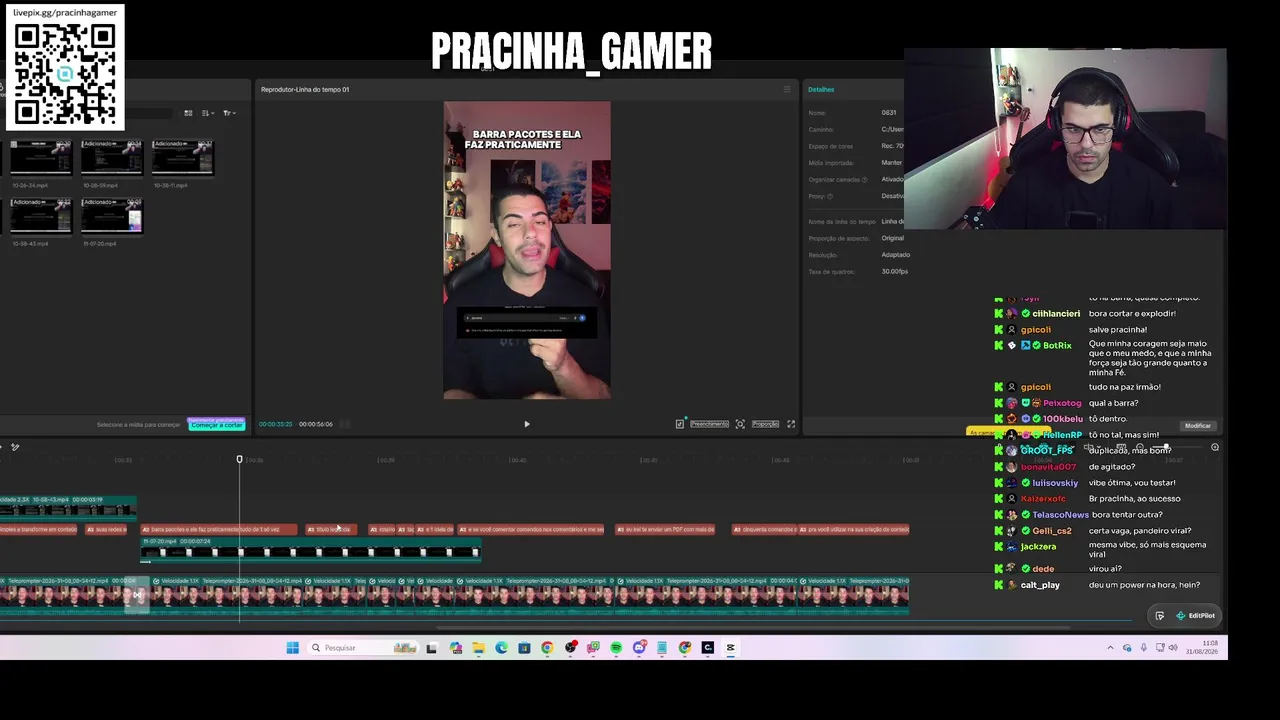
Task: Select media clip 11-07-20.mp4
Action: (112, 216)
